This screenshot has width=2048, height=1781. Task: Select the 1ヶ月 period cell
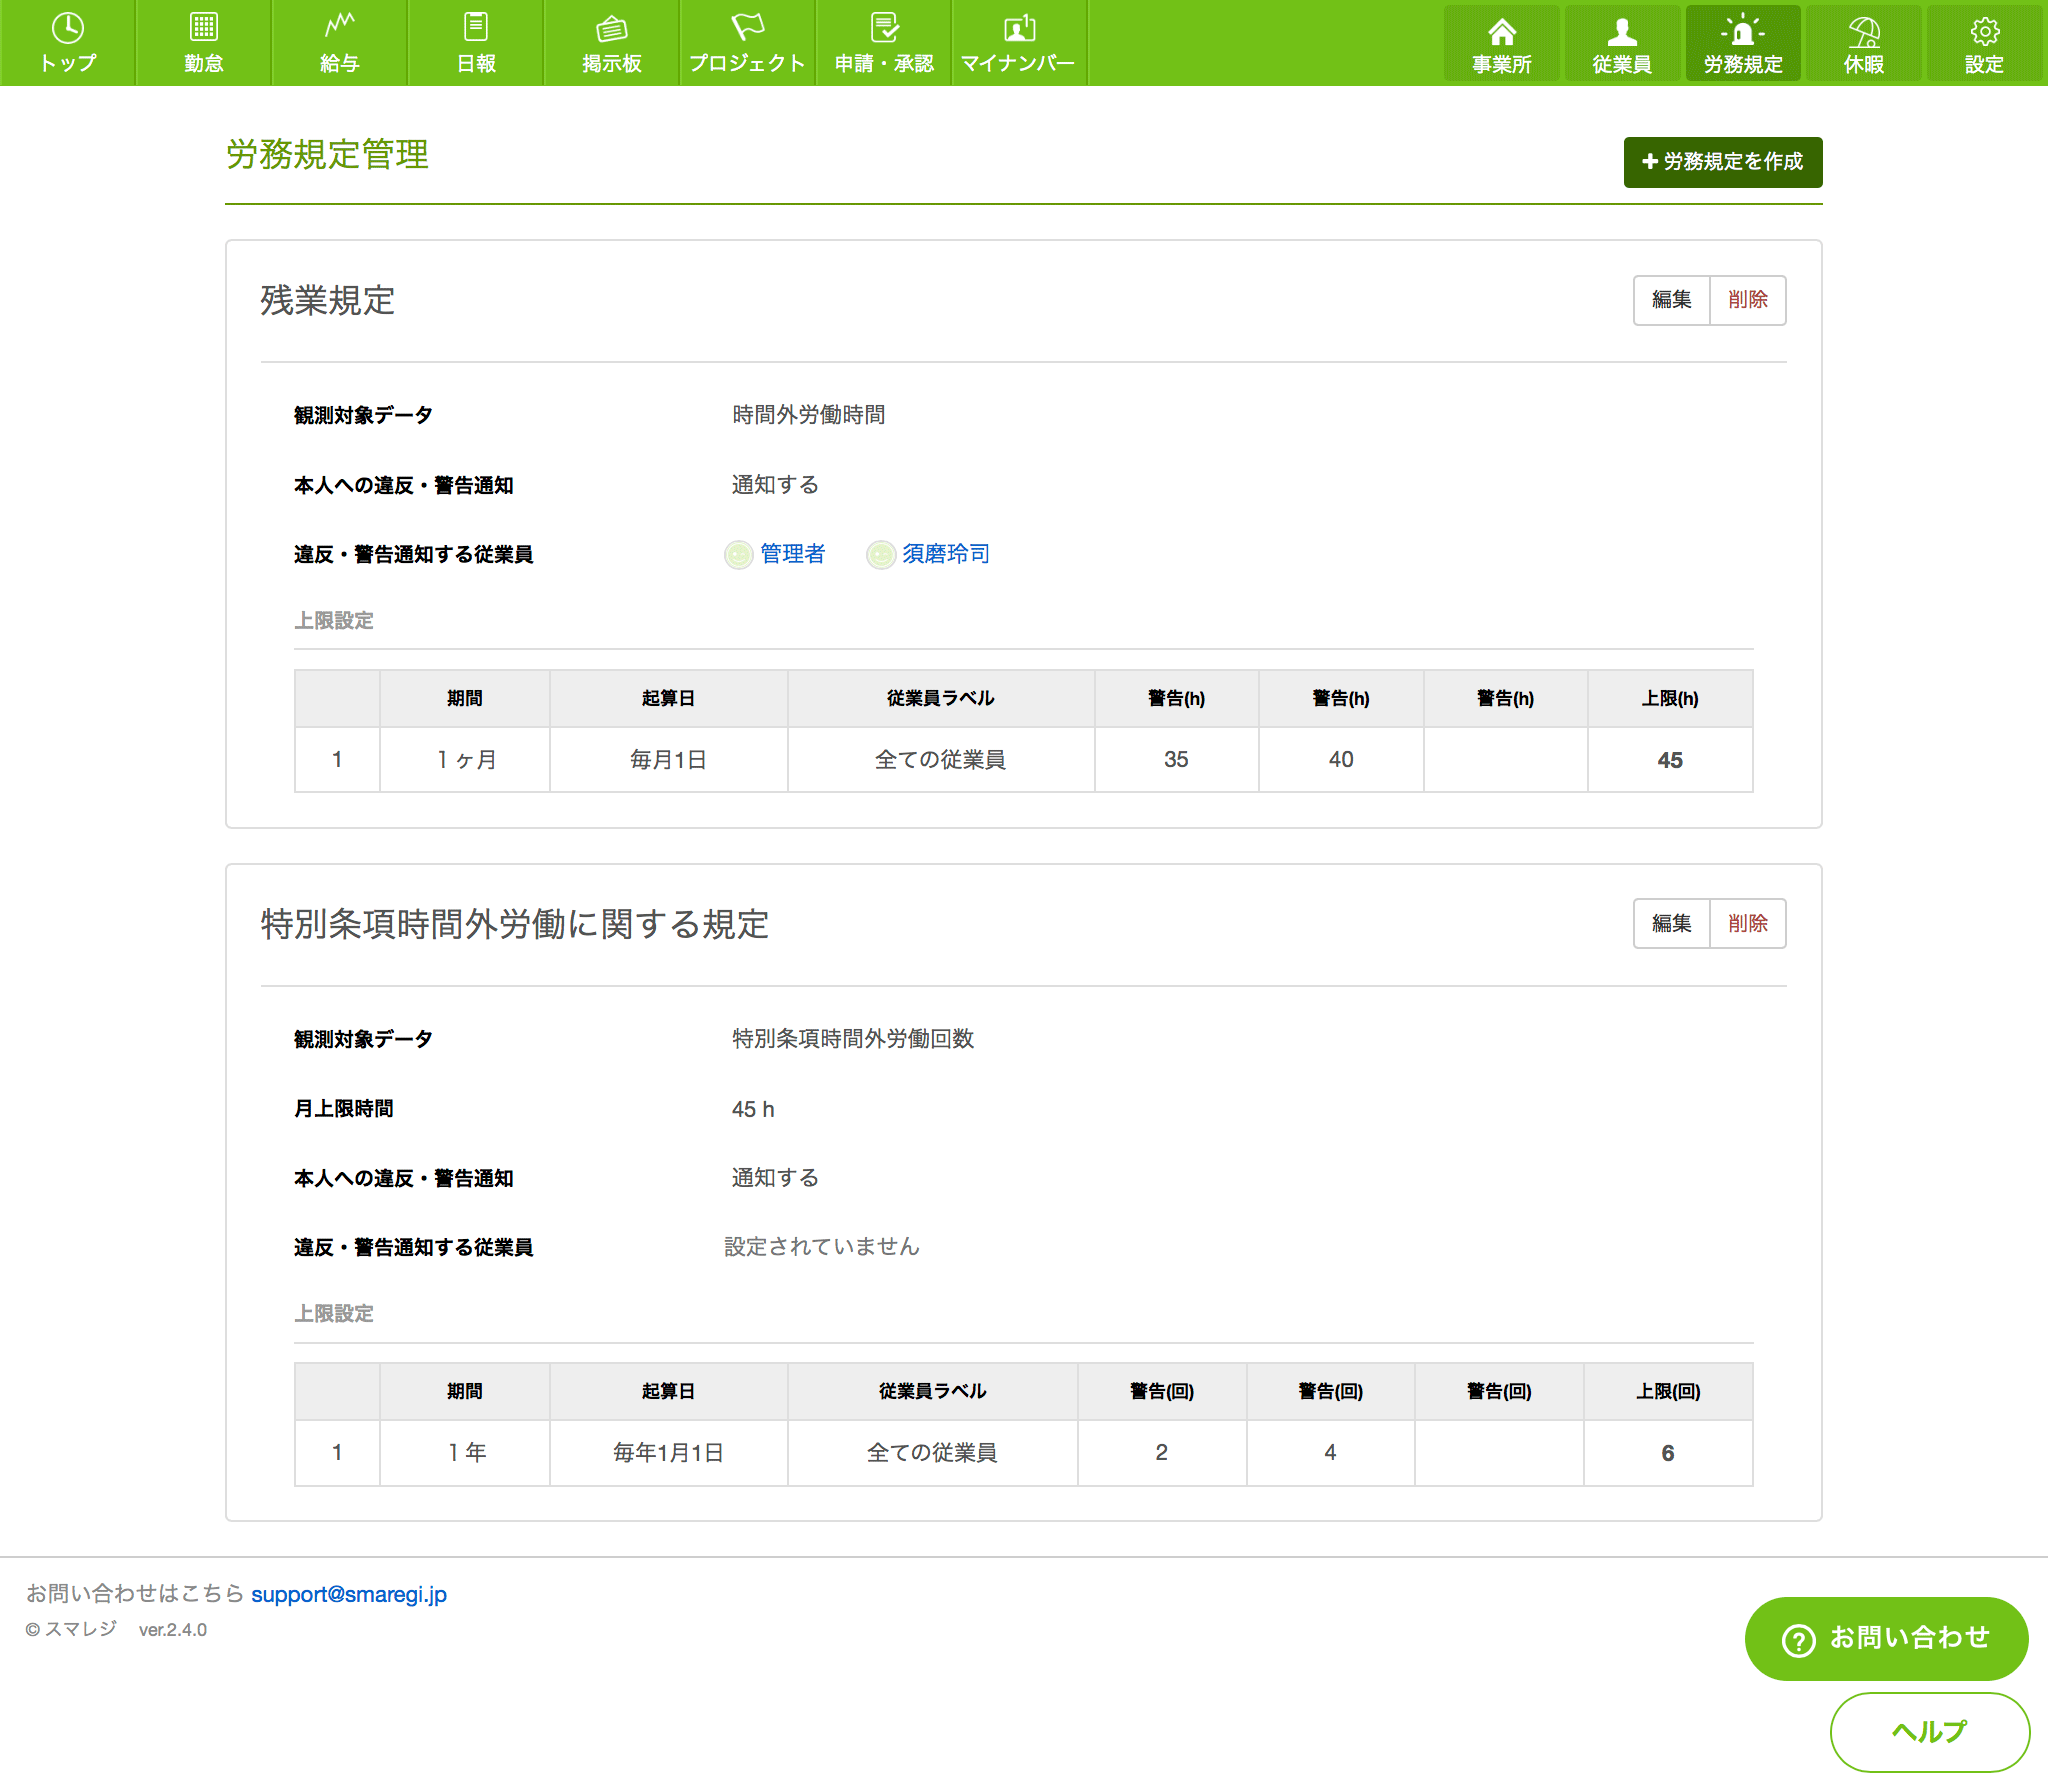click(x=465, y=760)
